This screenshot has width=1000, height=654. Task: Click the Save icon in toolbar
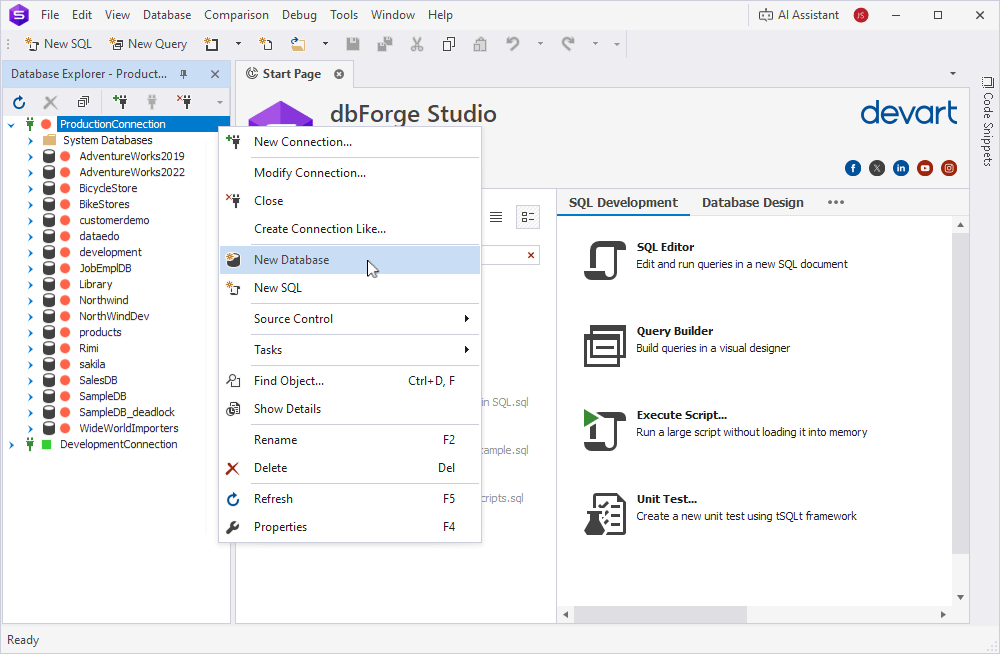pyautogui.click(x=353, y=44)
